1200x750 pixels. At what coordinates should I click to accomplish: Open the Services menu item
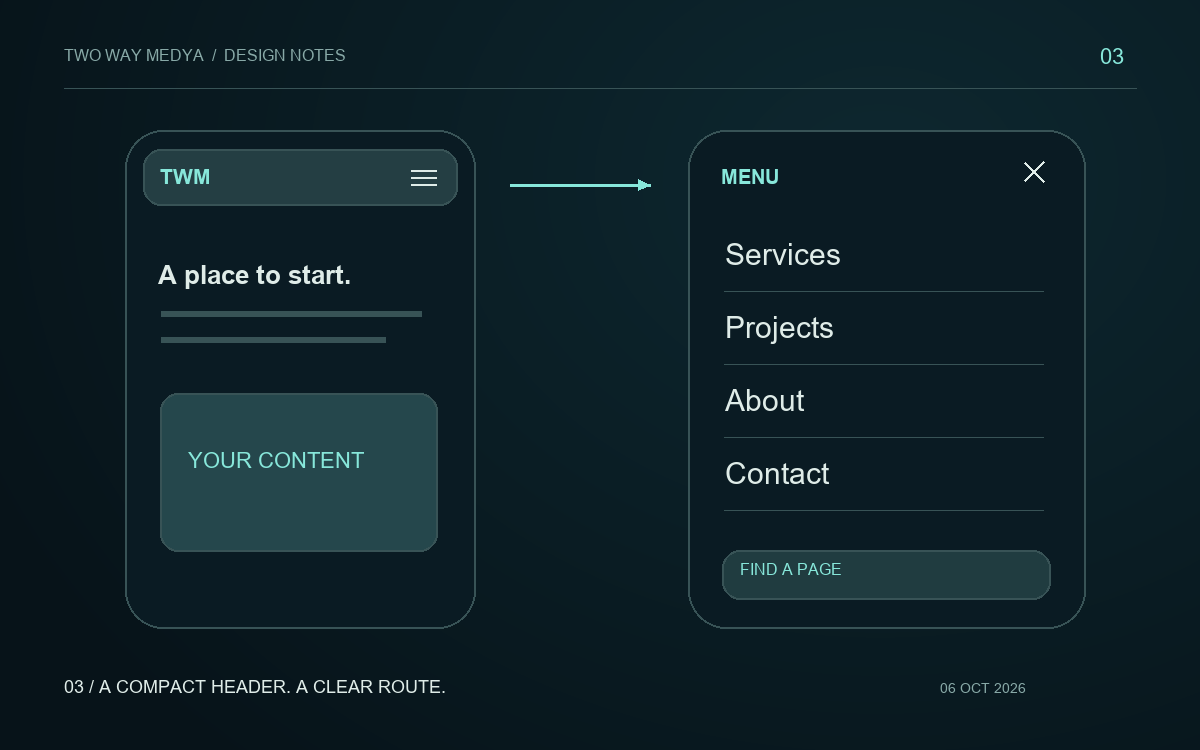(x=783, y=255)
